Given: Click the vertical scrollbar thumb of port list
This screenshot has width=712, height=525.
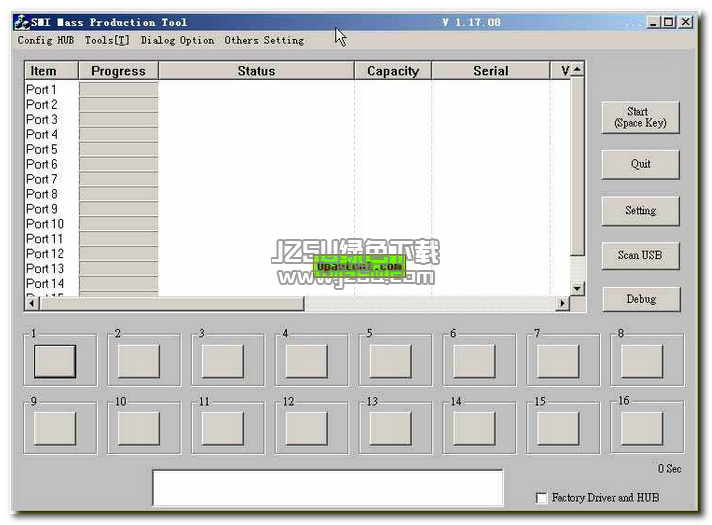Looking at the screenshot, I should 577,166.
